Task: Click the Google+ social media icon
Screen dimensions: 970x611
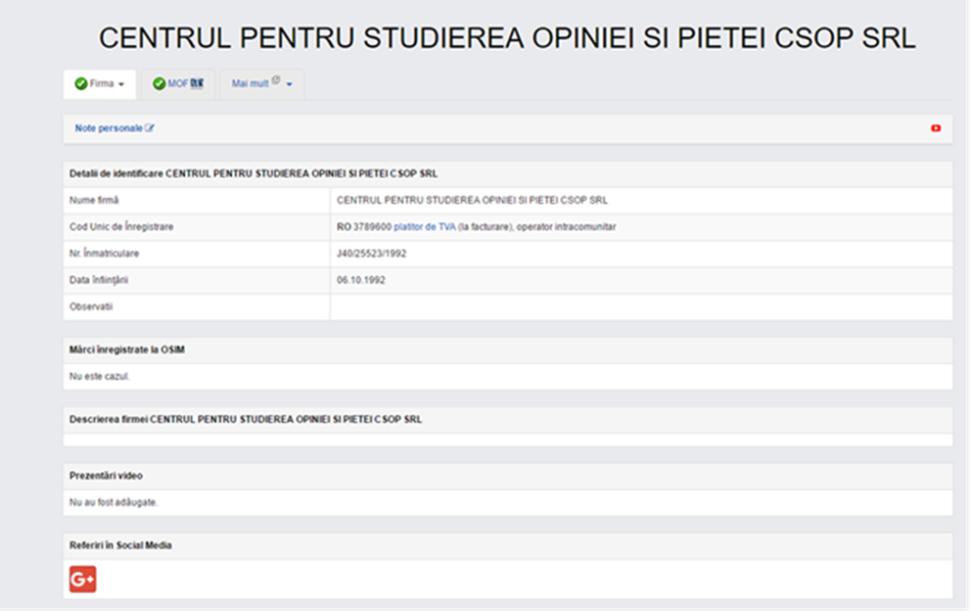Action: pos(82,579)
